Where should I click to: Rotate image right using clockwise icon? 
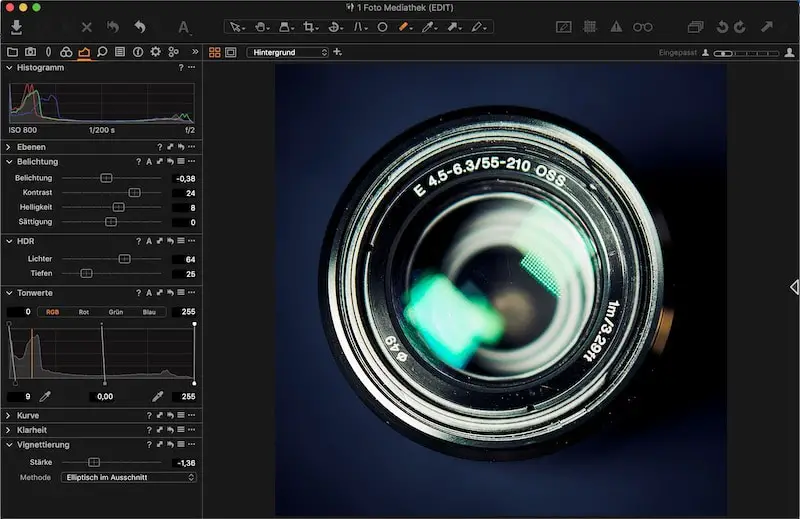pos(740,27)
